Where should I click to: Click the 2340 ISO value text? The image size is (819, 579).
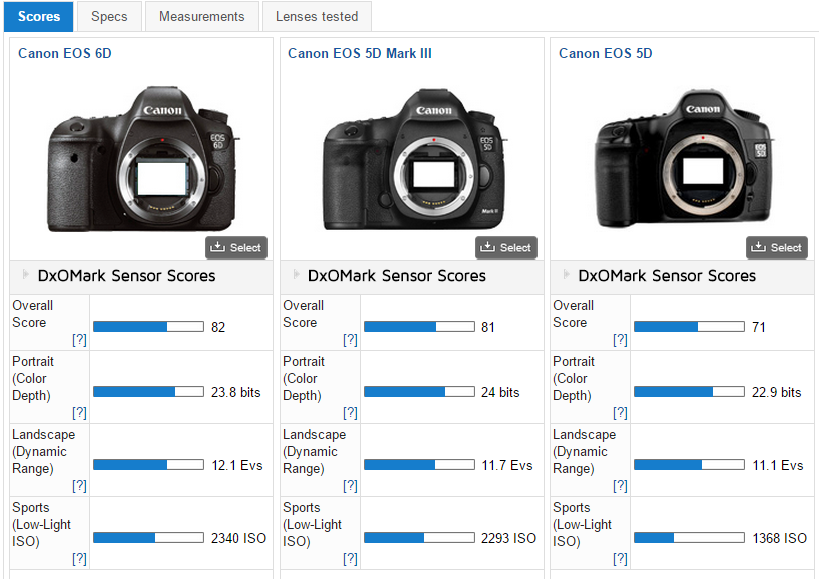238,538
